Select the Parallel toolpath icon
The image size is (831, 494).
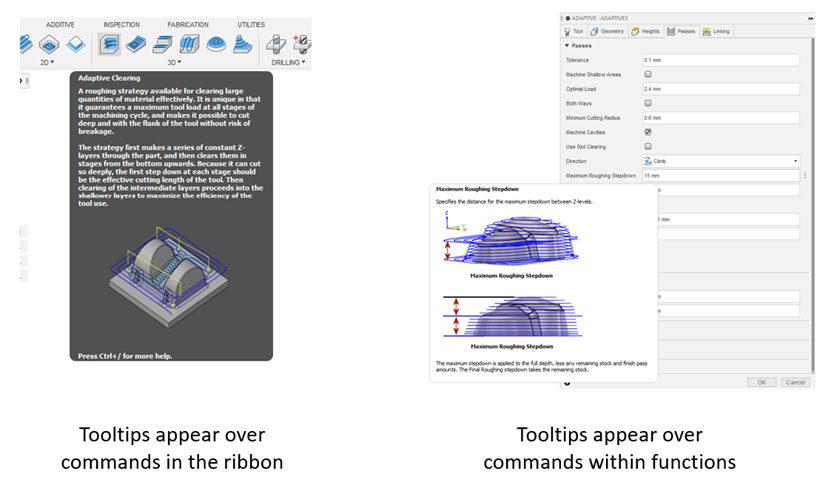pos(189,44)
